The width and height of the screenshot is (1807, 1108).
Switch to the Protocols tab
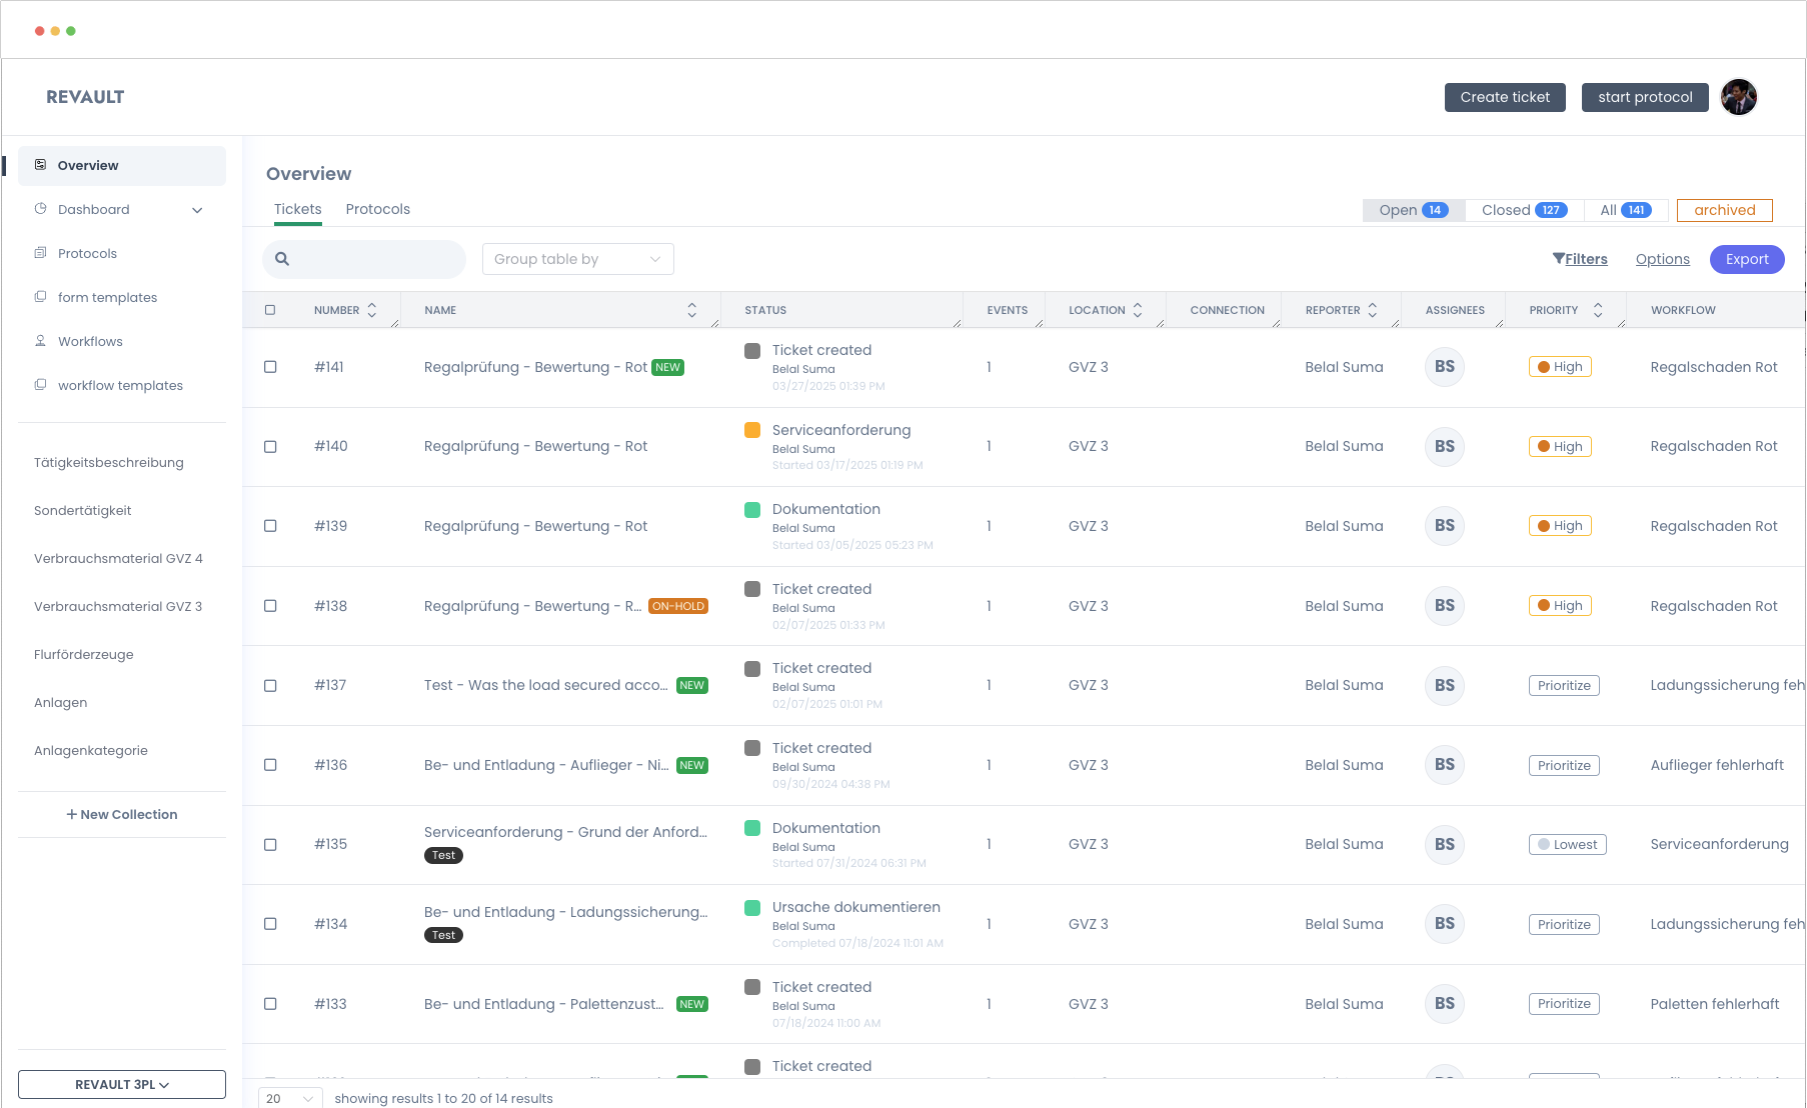coord(377,209)
